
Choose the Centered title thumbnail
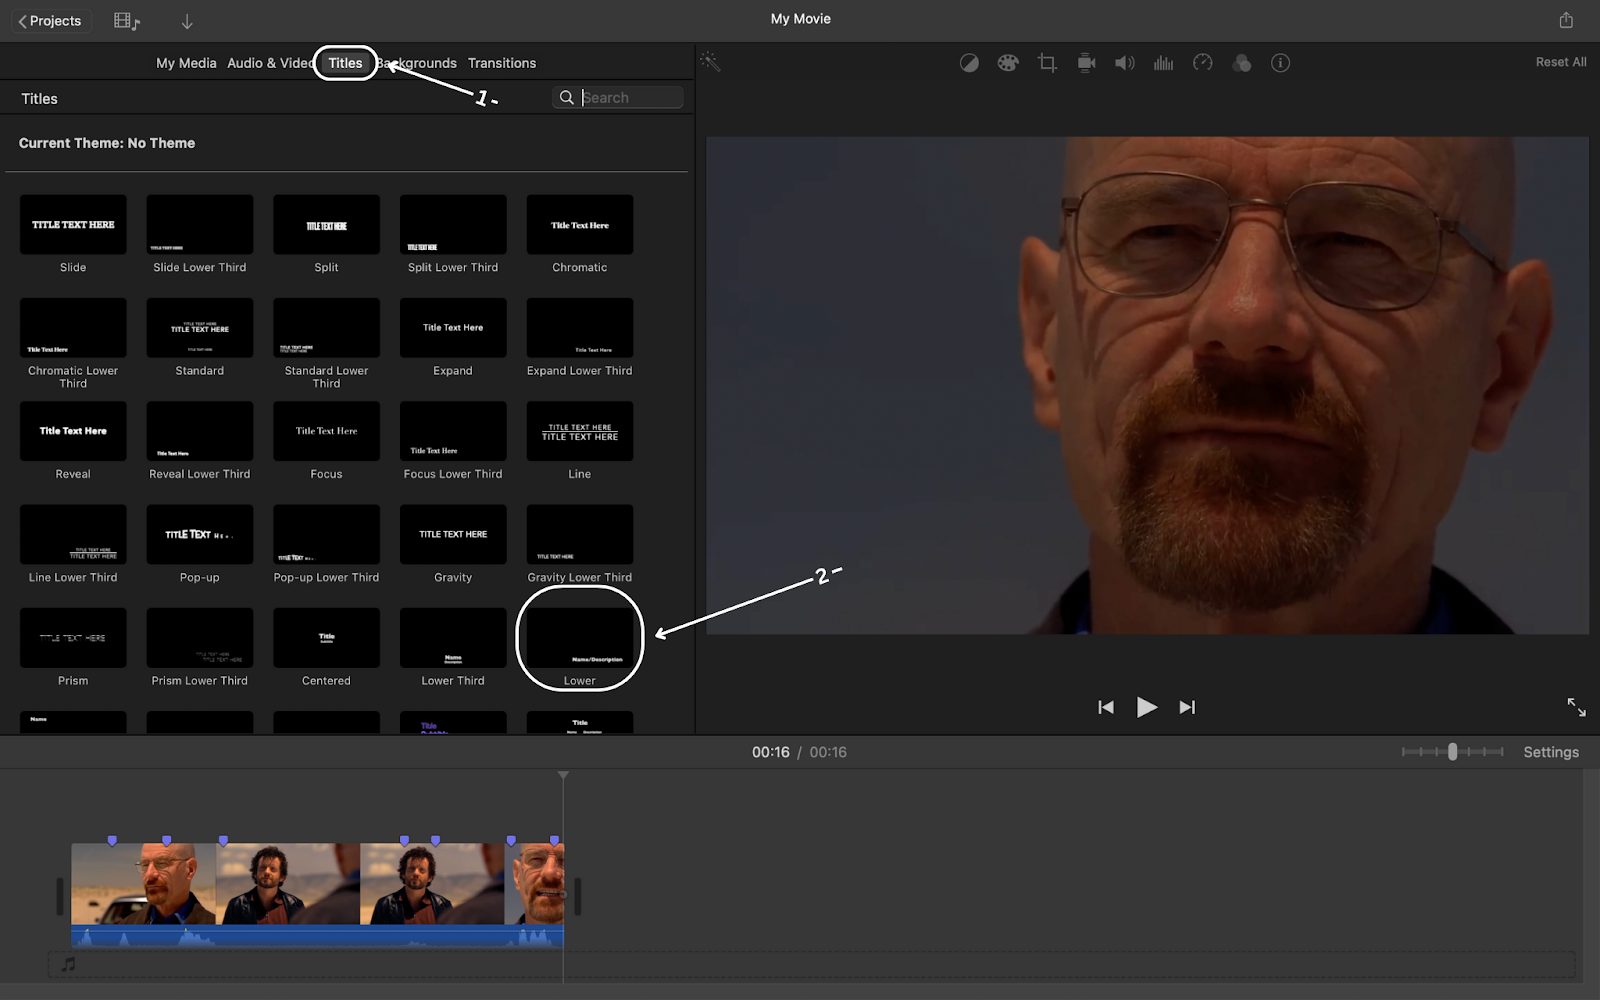coord(326,638)
